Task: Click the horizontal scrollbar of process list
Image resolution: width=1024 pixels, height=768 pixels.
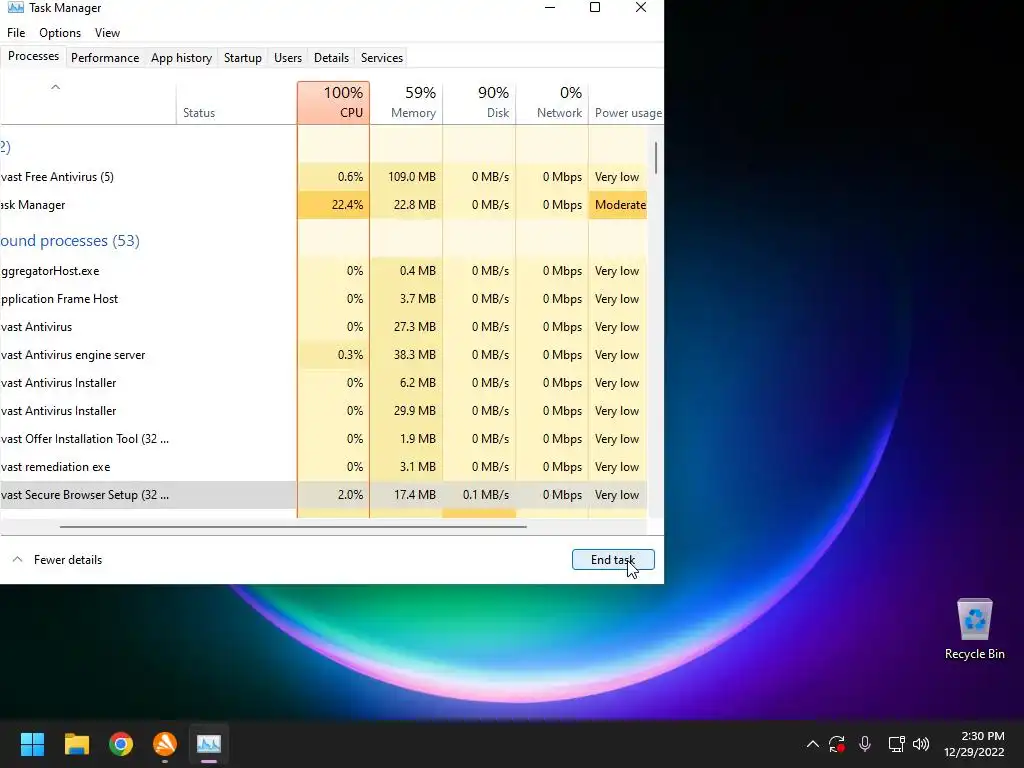Action: click(x=293, y=526)
